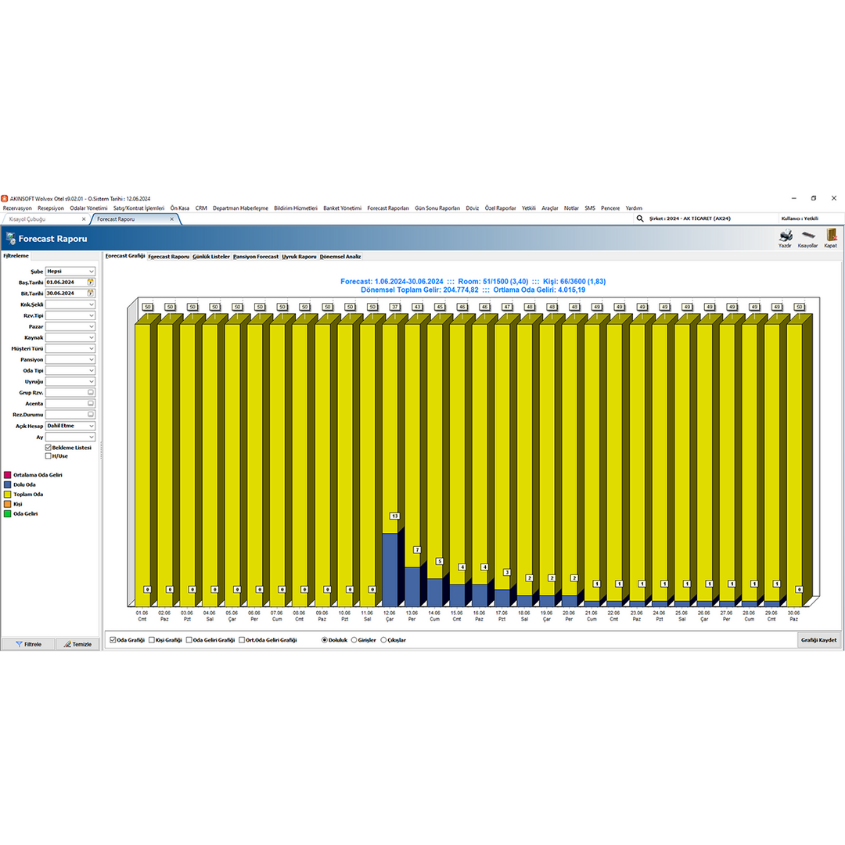Click the Kapat door icon
Screen dimensions: 845x845
point(830,236)
